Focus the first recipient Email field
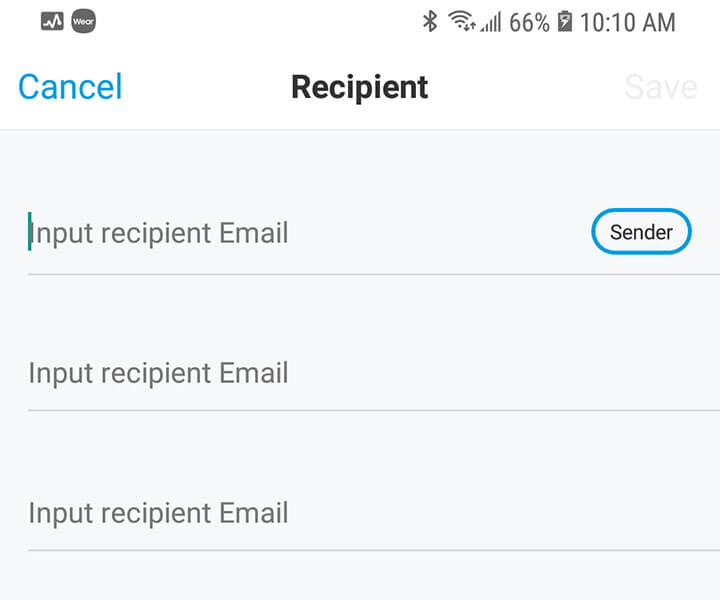This screenshot has height=600, width=720. click(300, 233)
